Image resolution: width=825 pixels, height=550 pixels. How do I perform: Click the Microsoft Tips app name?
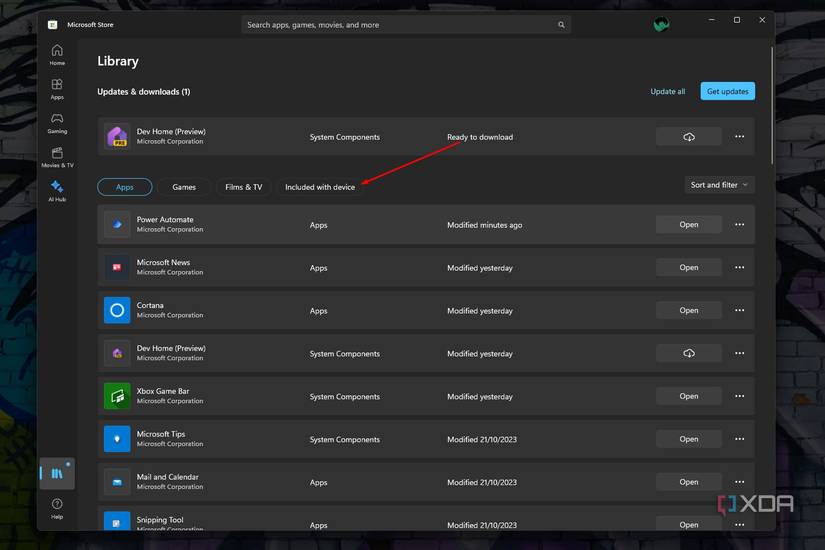[x=160, y=434]
